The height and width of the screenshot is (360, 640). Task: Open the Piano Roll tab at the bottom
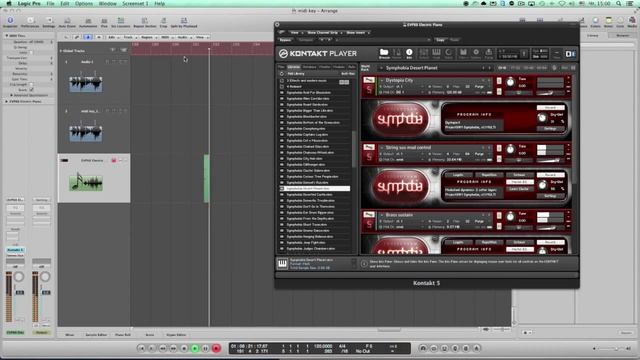click(x=122, y=335)
